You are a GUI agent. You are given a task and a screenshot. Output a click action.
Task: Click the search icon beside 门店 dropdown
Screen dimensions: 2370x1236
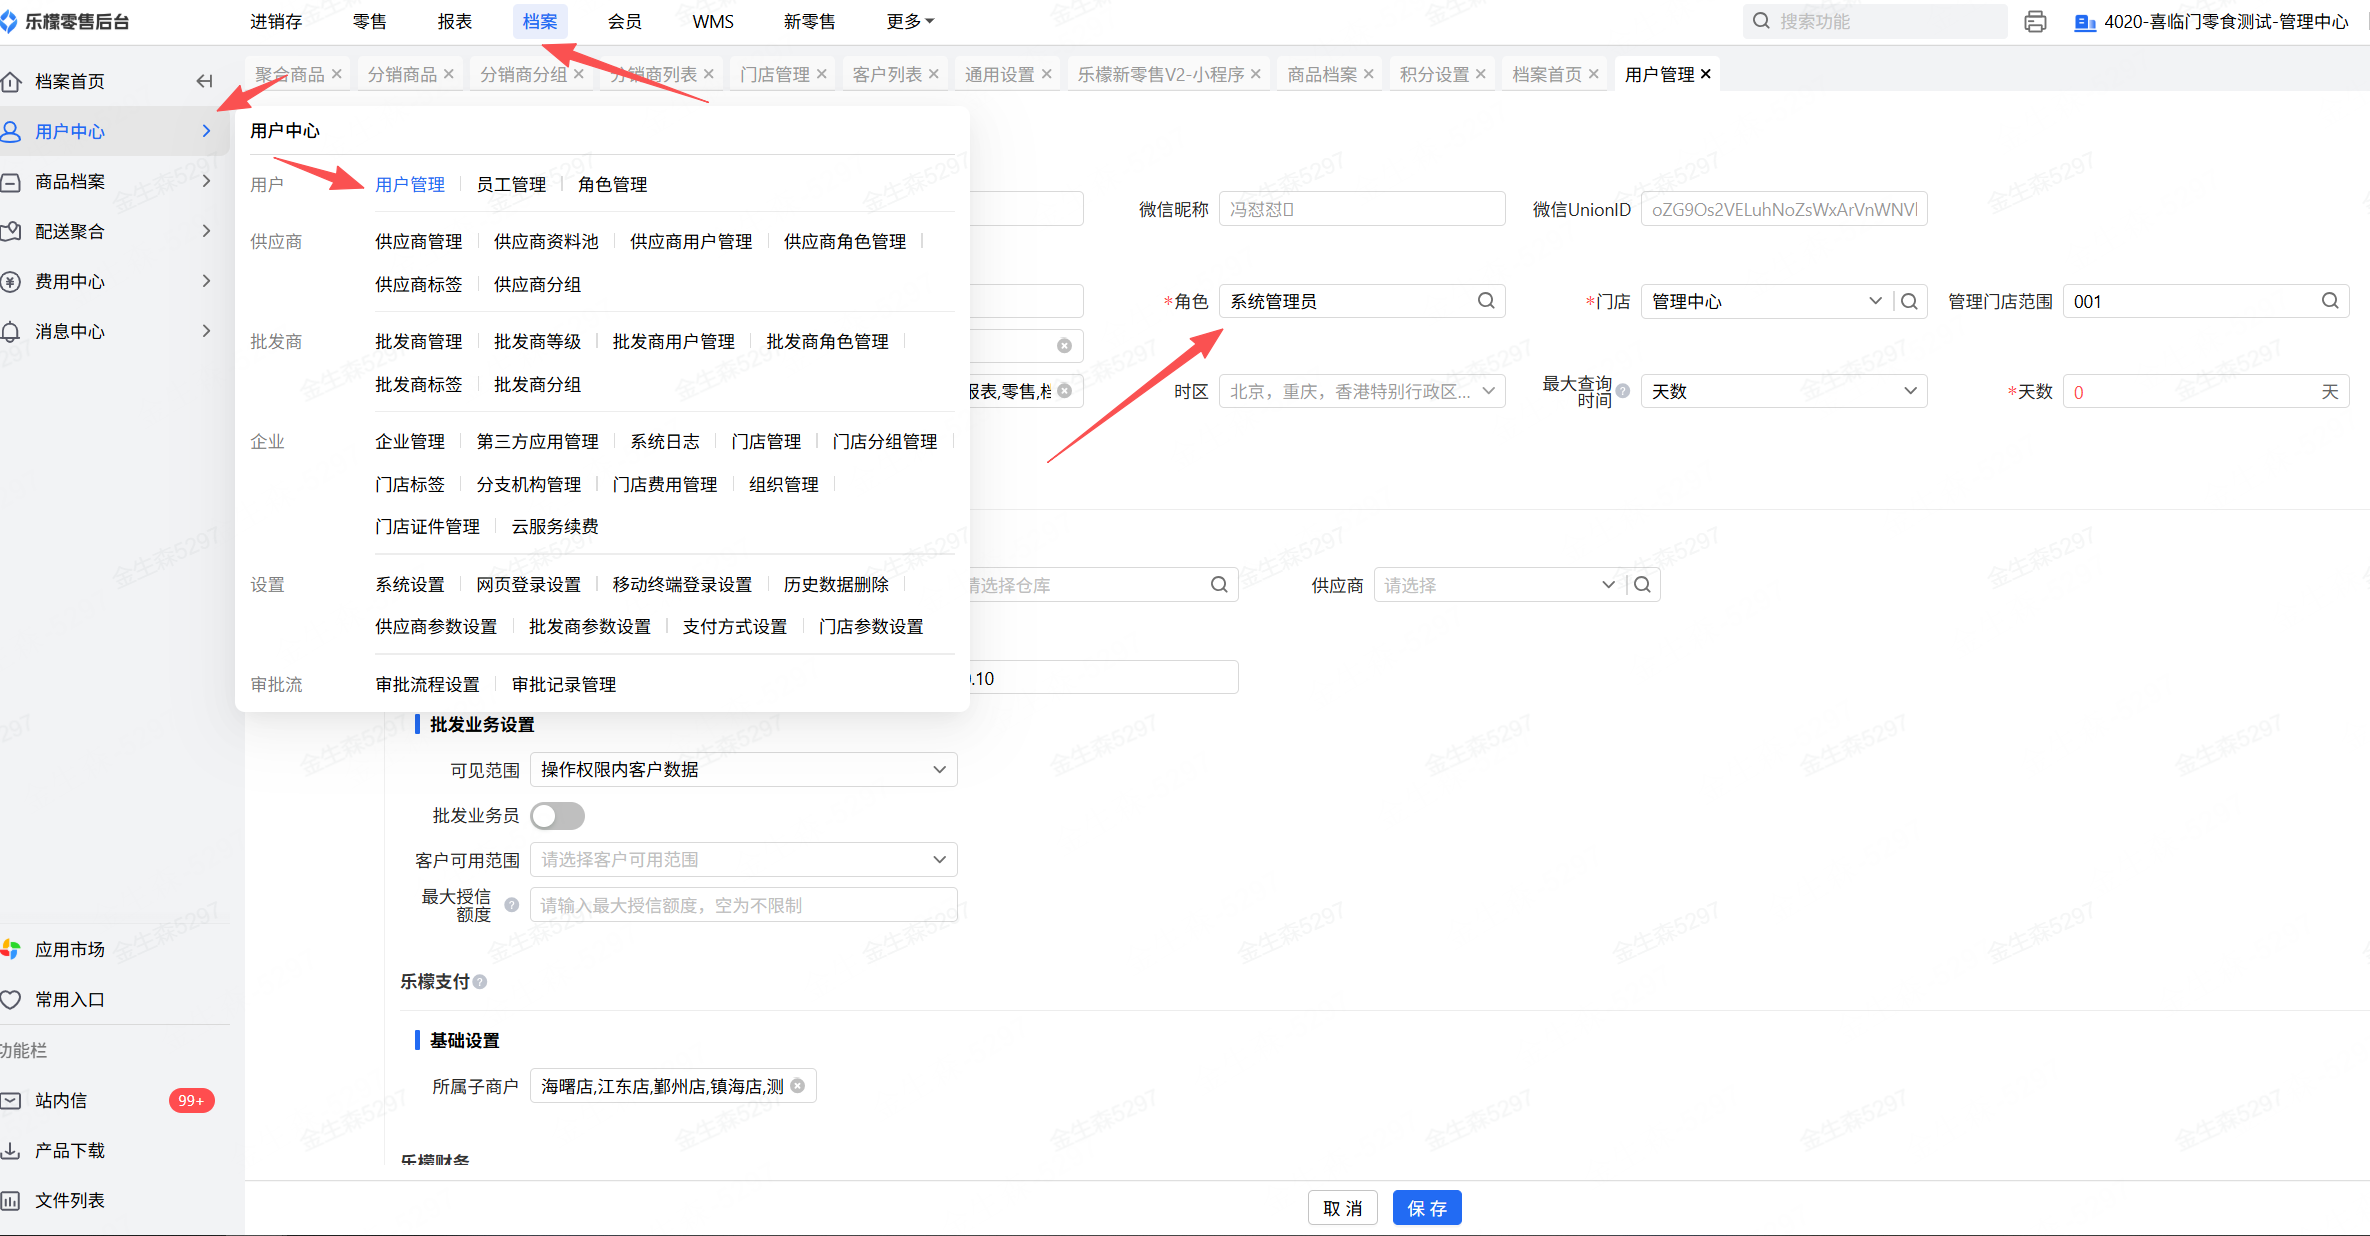point(1909,301)
